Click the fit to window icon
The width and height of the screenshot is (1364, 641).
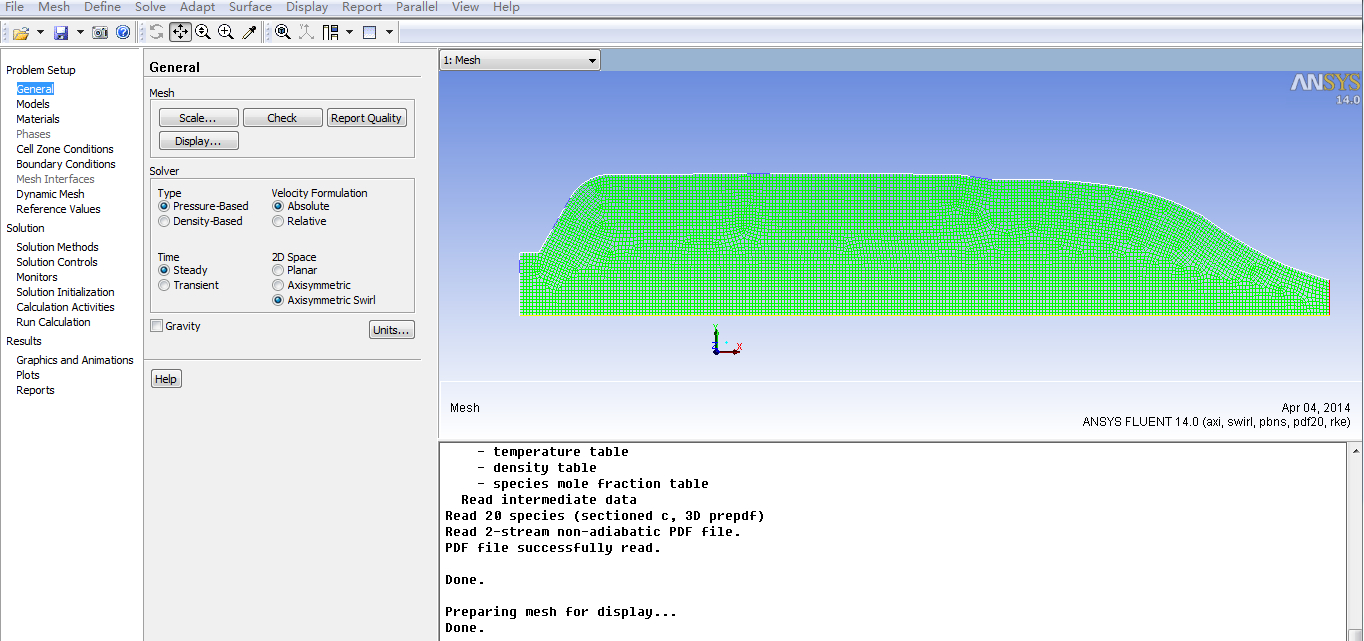(283, 32)
